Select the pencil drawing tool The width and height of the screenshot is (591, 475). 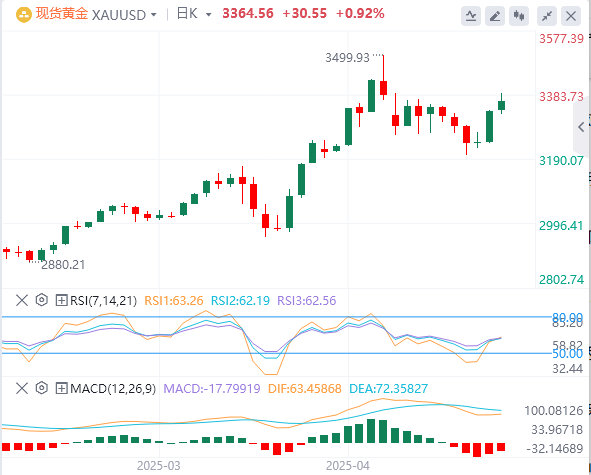coord(495,16)
